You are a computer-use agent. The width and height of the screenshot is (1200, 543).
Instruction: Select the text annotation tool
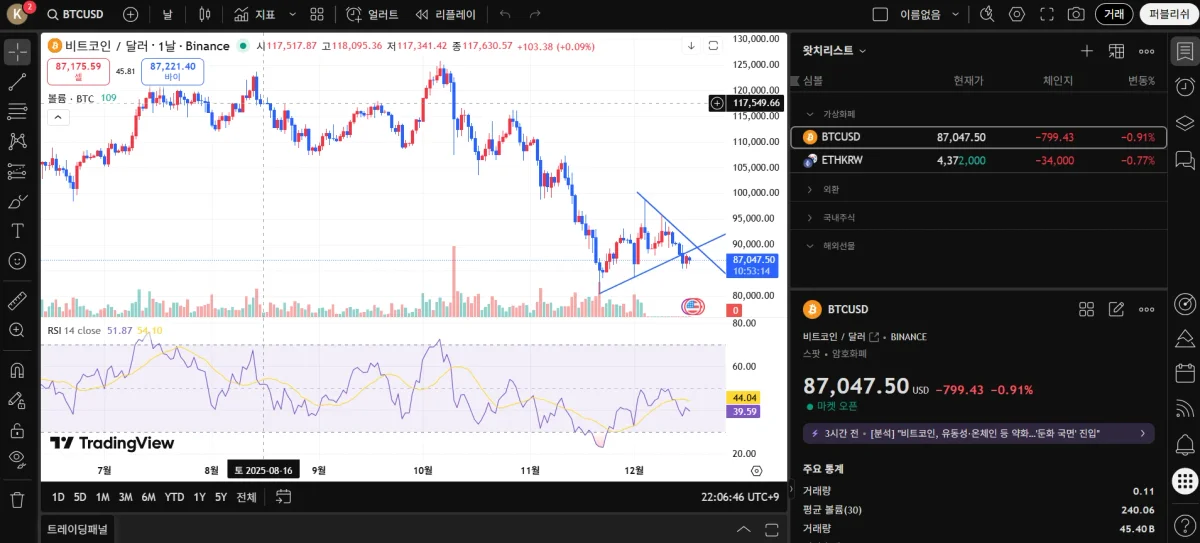click(x=17, y=230)
